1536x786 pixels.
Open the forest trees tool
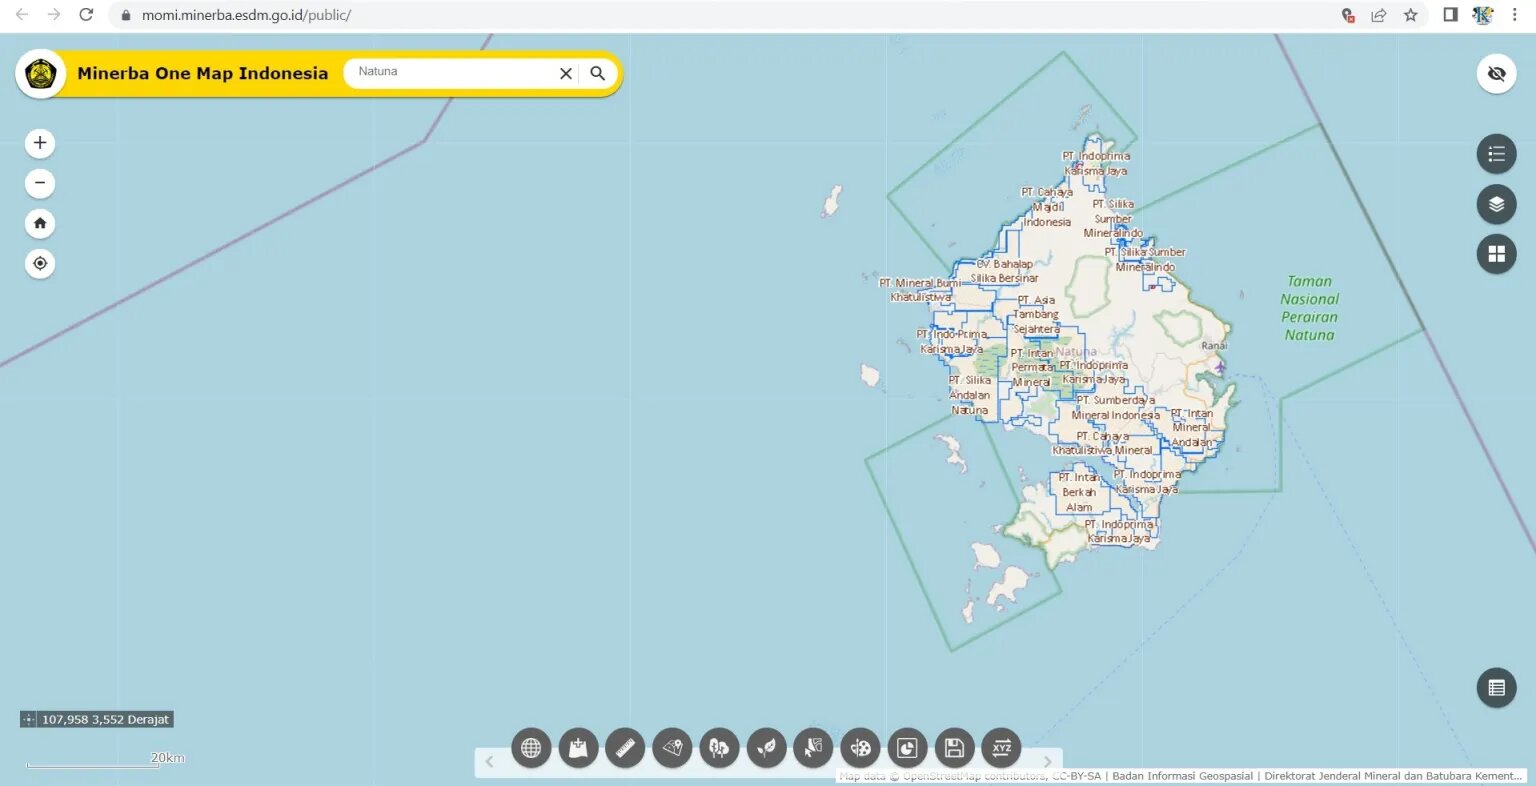click(719, 748)
